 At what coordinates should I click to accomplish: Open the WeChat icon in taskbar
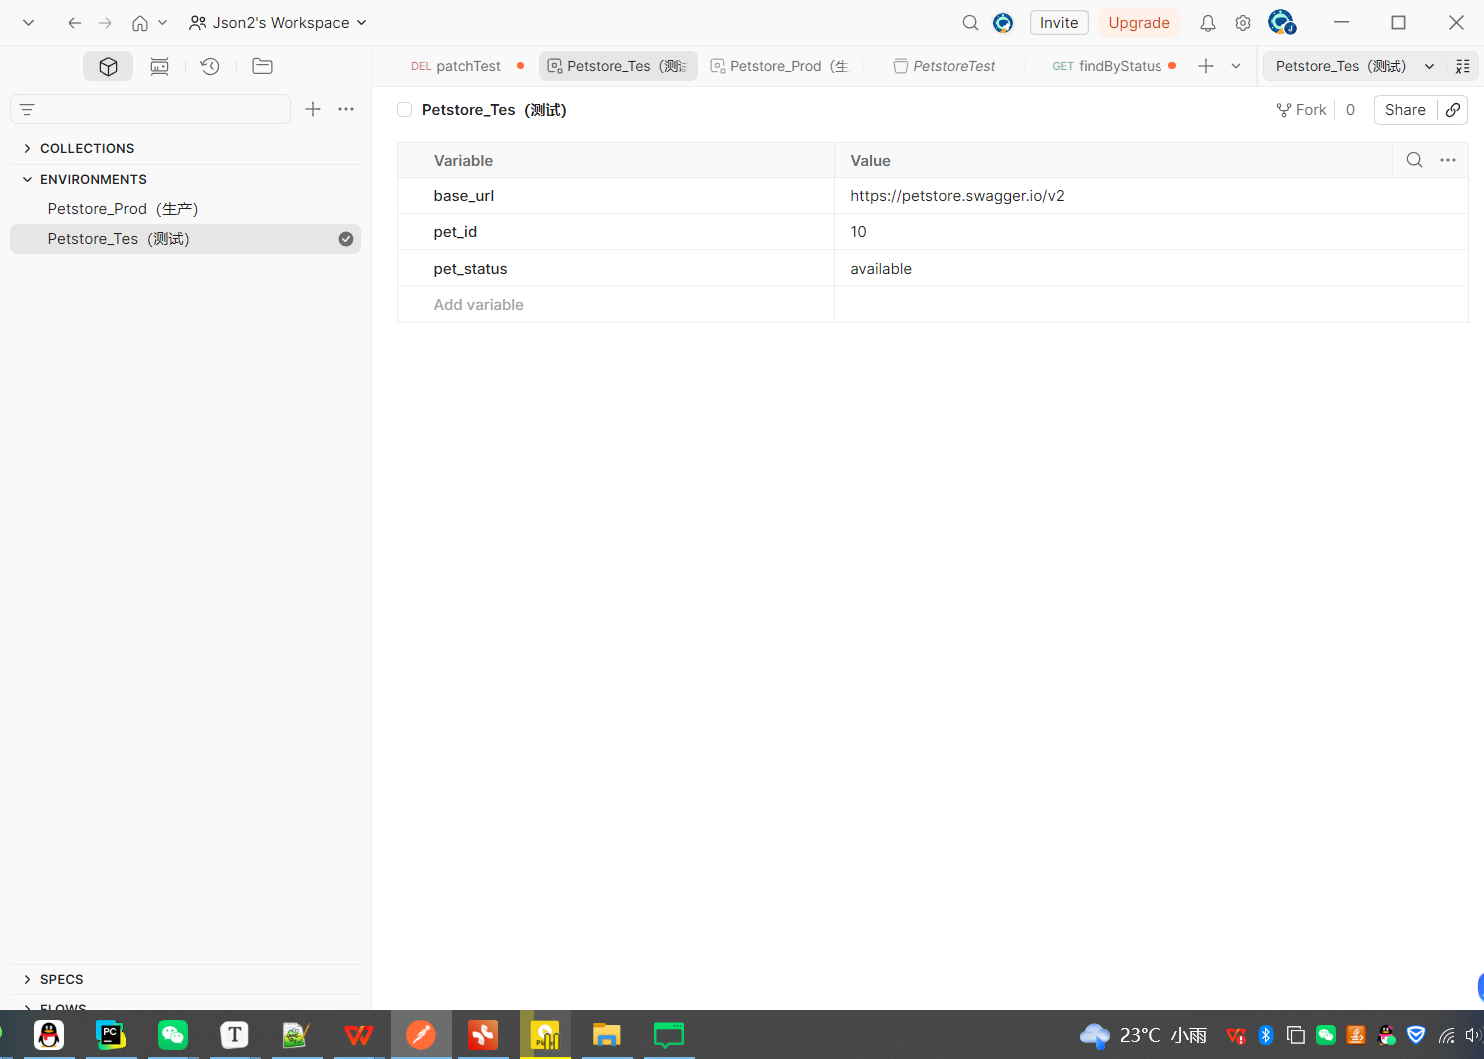pyautogui.click(x=173, y=1035)
